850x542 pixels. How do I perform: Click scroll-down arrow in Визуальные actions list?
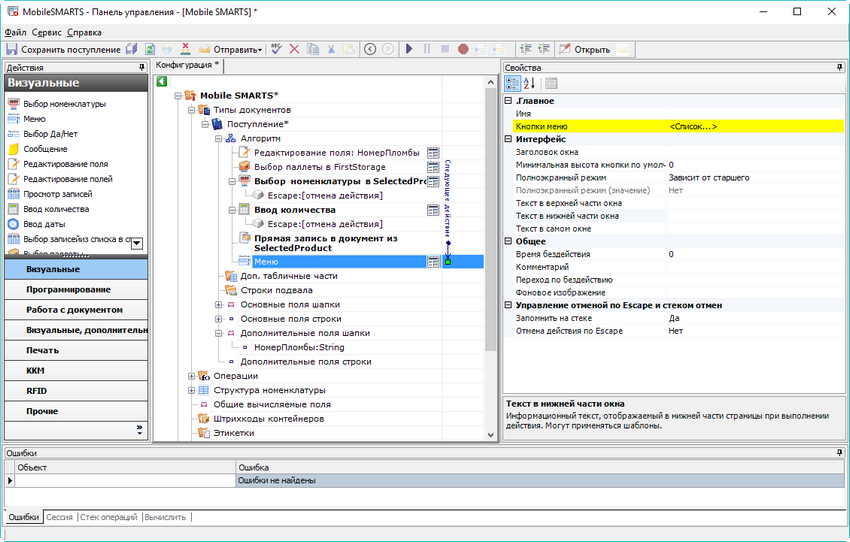(137, 243)
